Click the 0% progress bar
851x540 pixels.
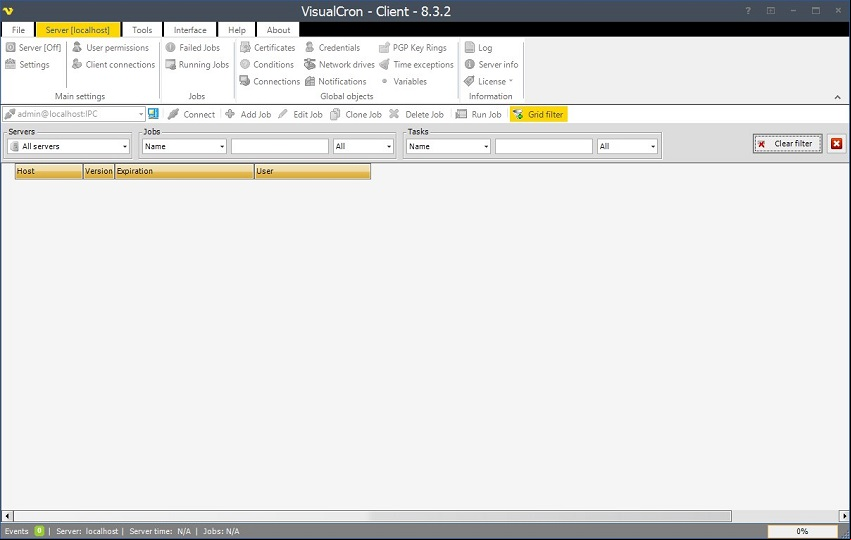point(802,531)
